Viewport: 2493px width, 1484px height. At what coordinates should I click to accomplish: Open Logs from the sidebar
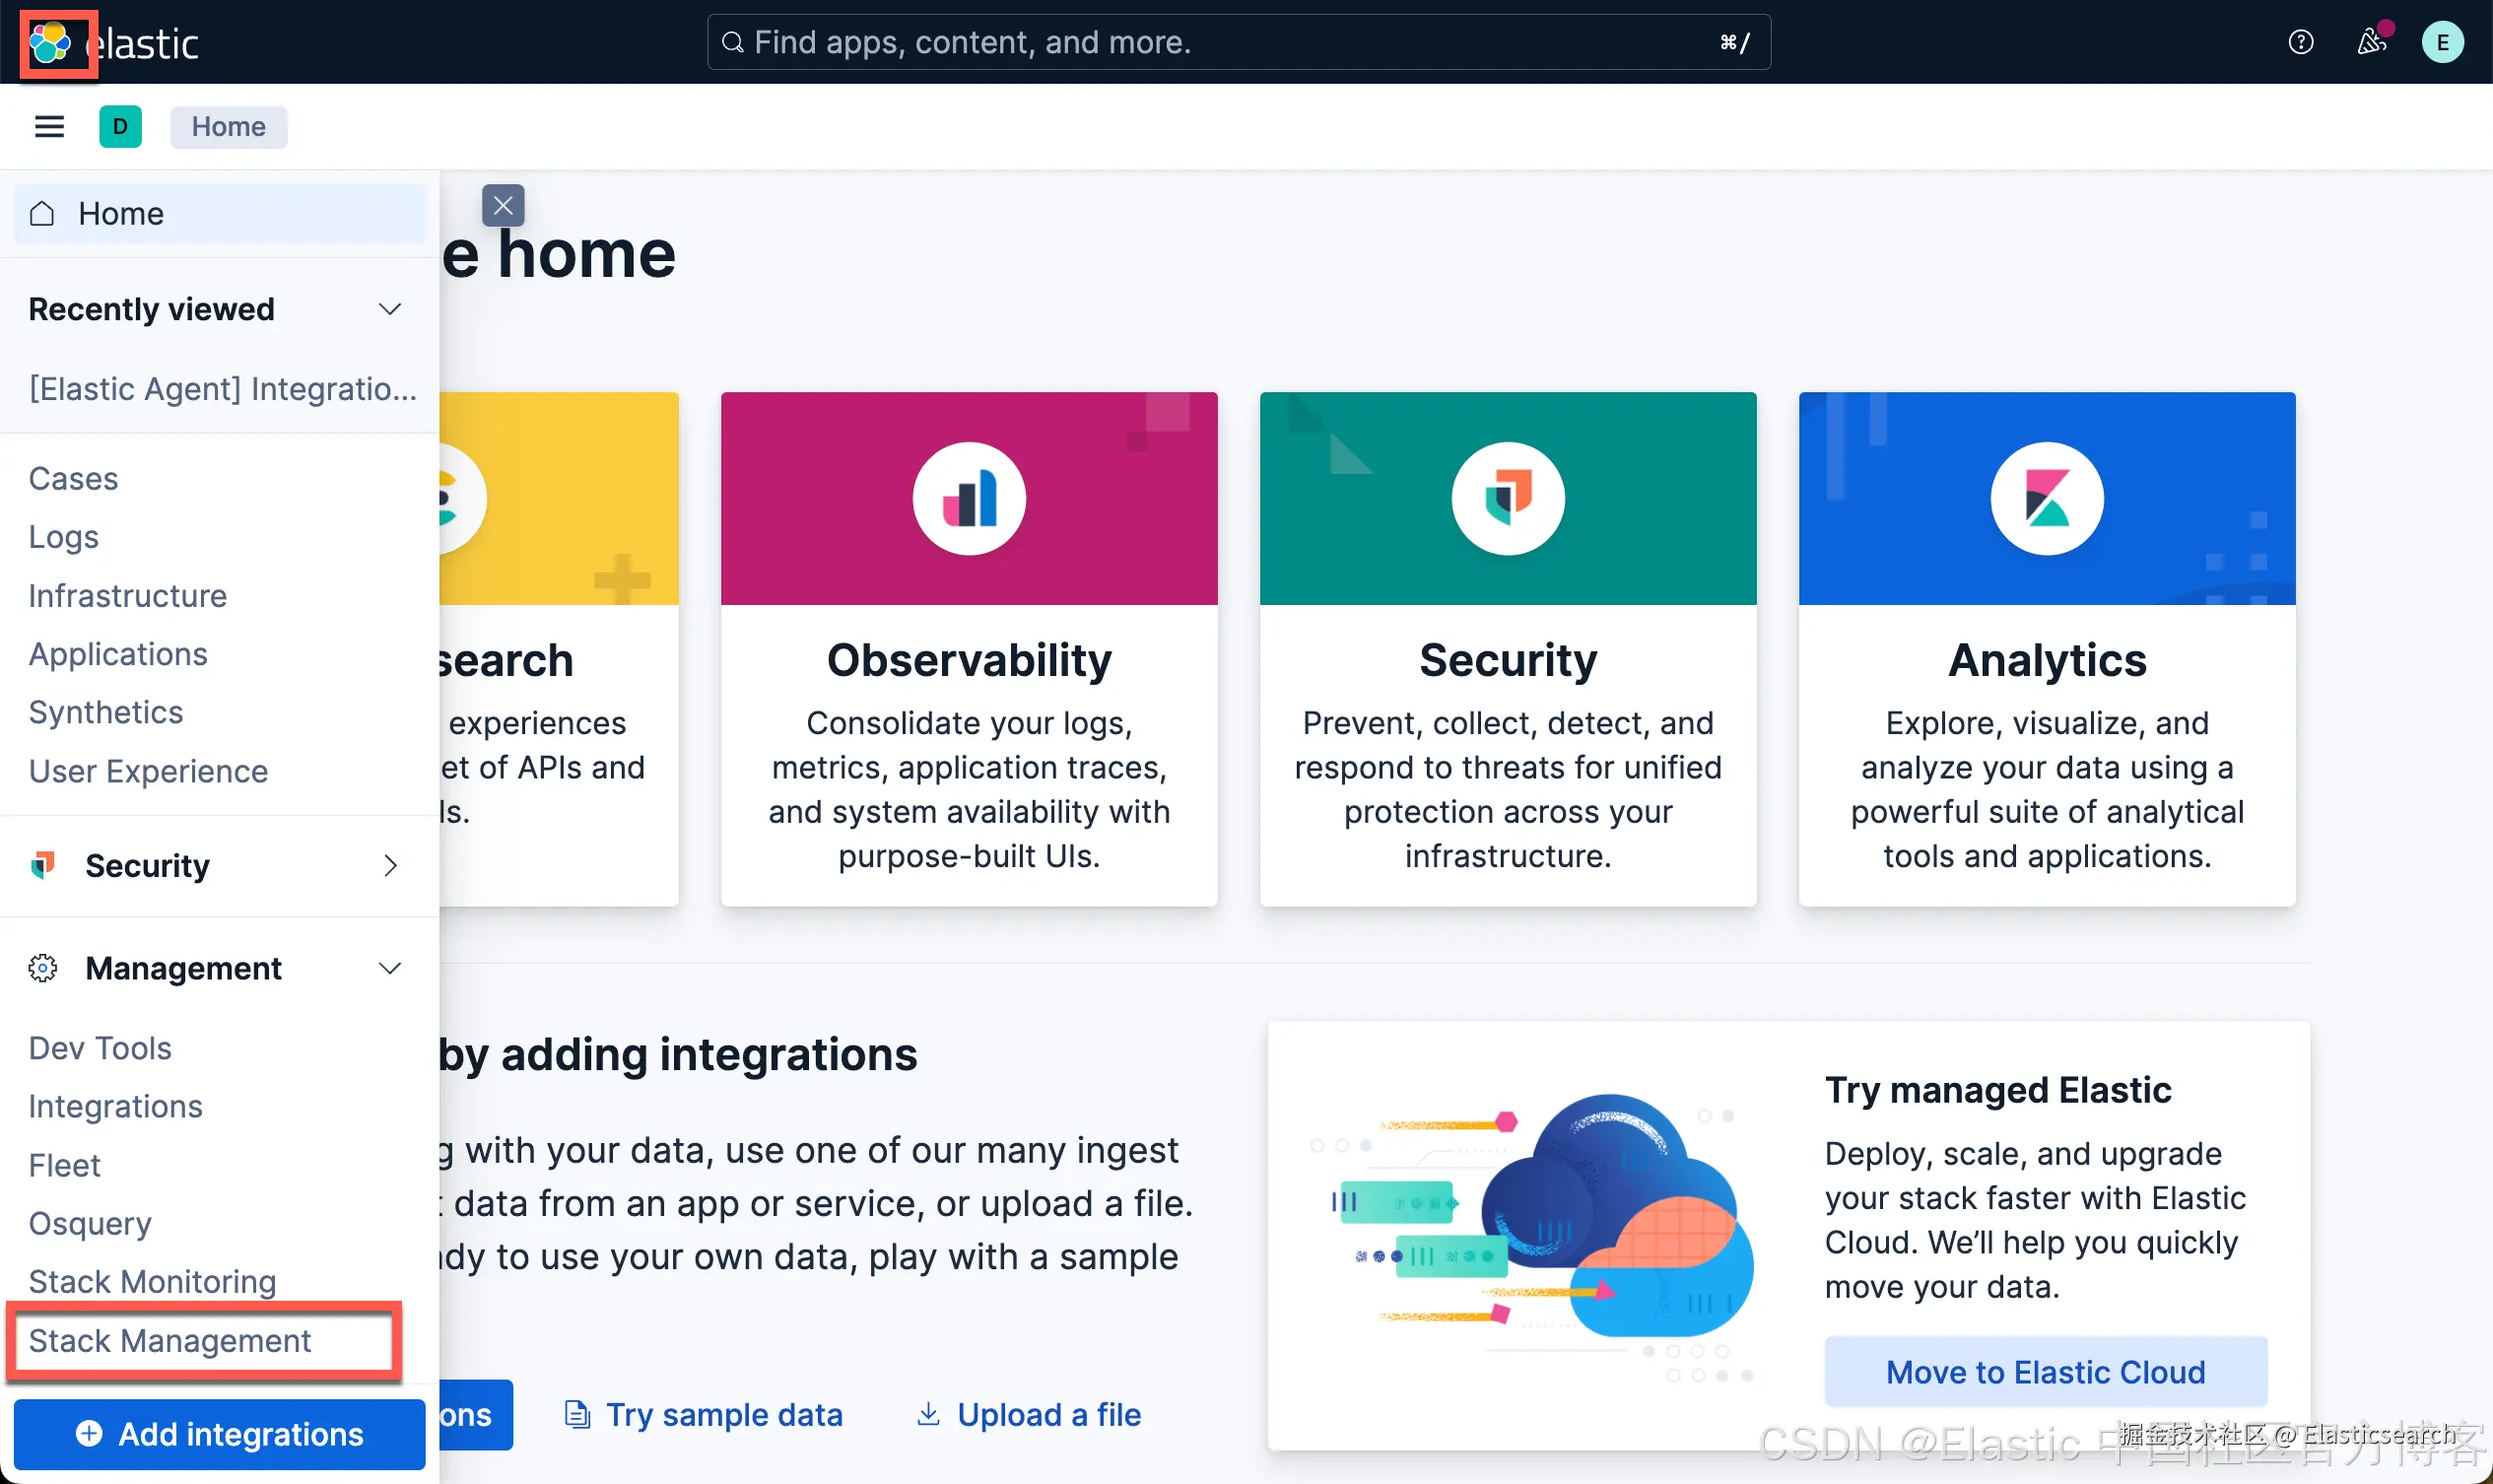63,537
